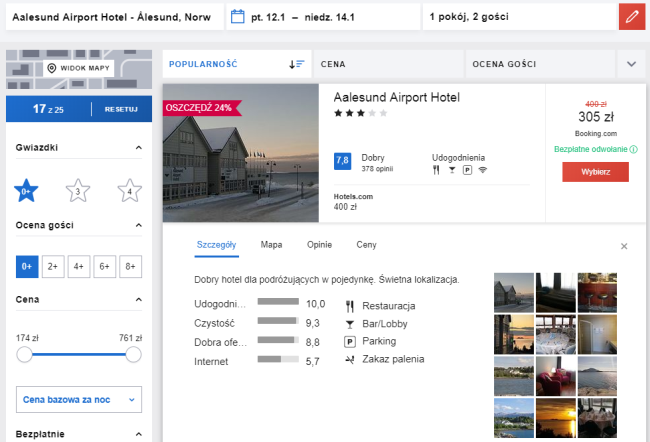
Task: Select the 4 star filter
Action: [130, 191]
